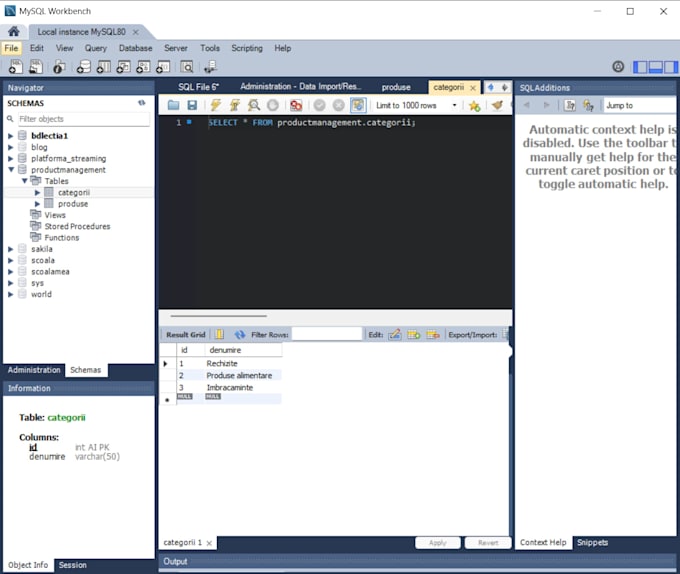Toggle wrap cell content in result grid
This screenshot has height=574, width=680.
[219, 334]
